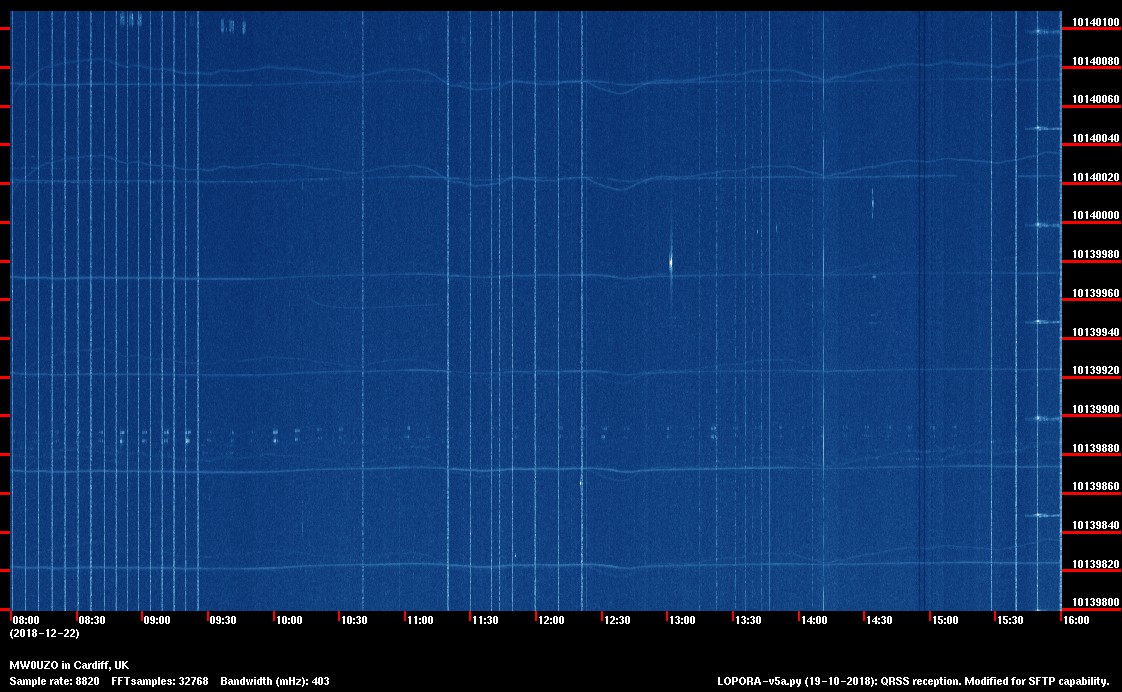The height and width of the screenshot is (692, 1122).
Task: Click the 10139980 frequency label
Action: [x=1095, y=255]
